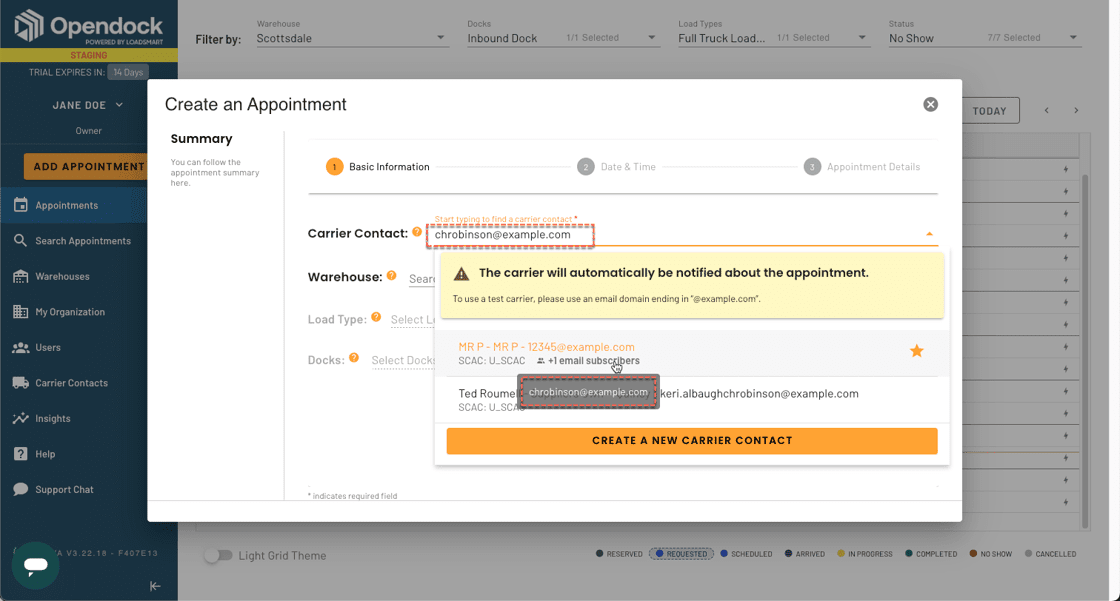Click the In Progress status color dot
Viewport: 1120px width, 601px height.
(841, 554)
